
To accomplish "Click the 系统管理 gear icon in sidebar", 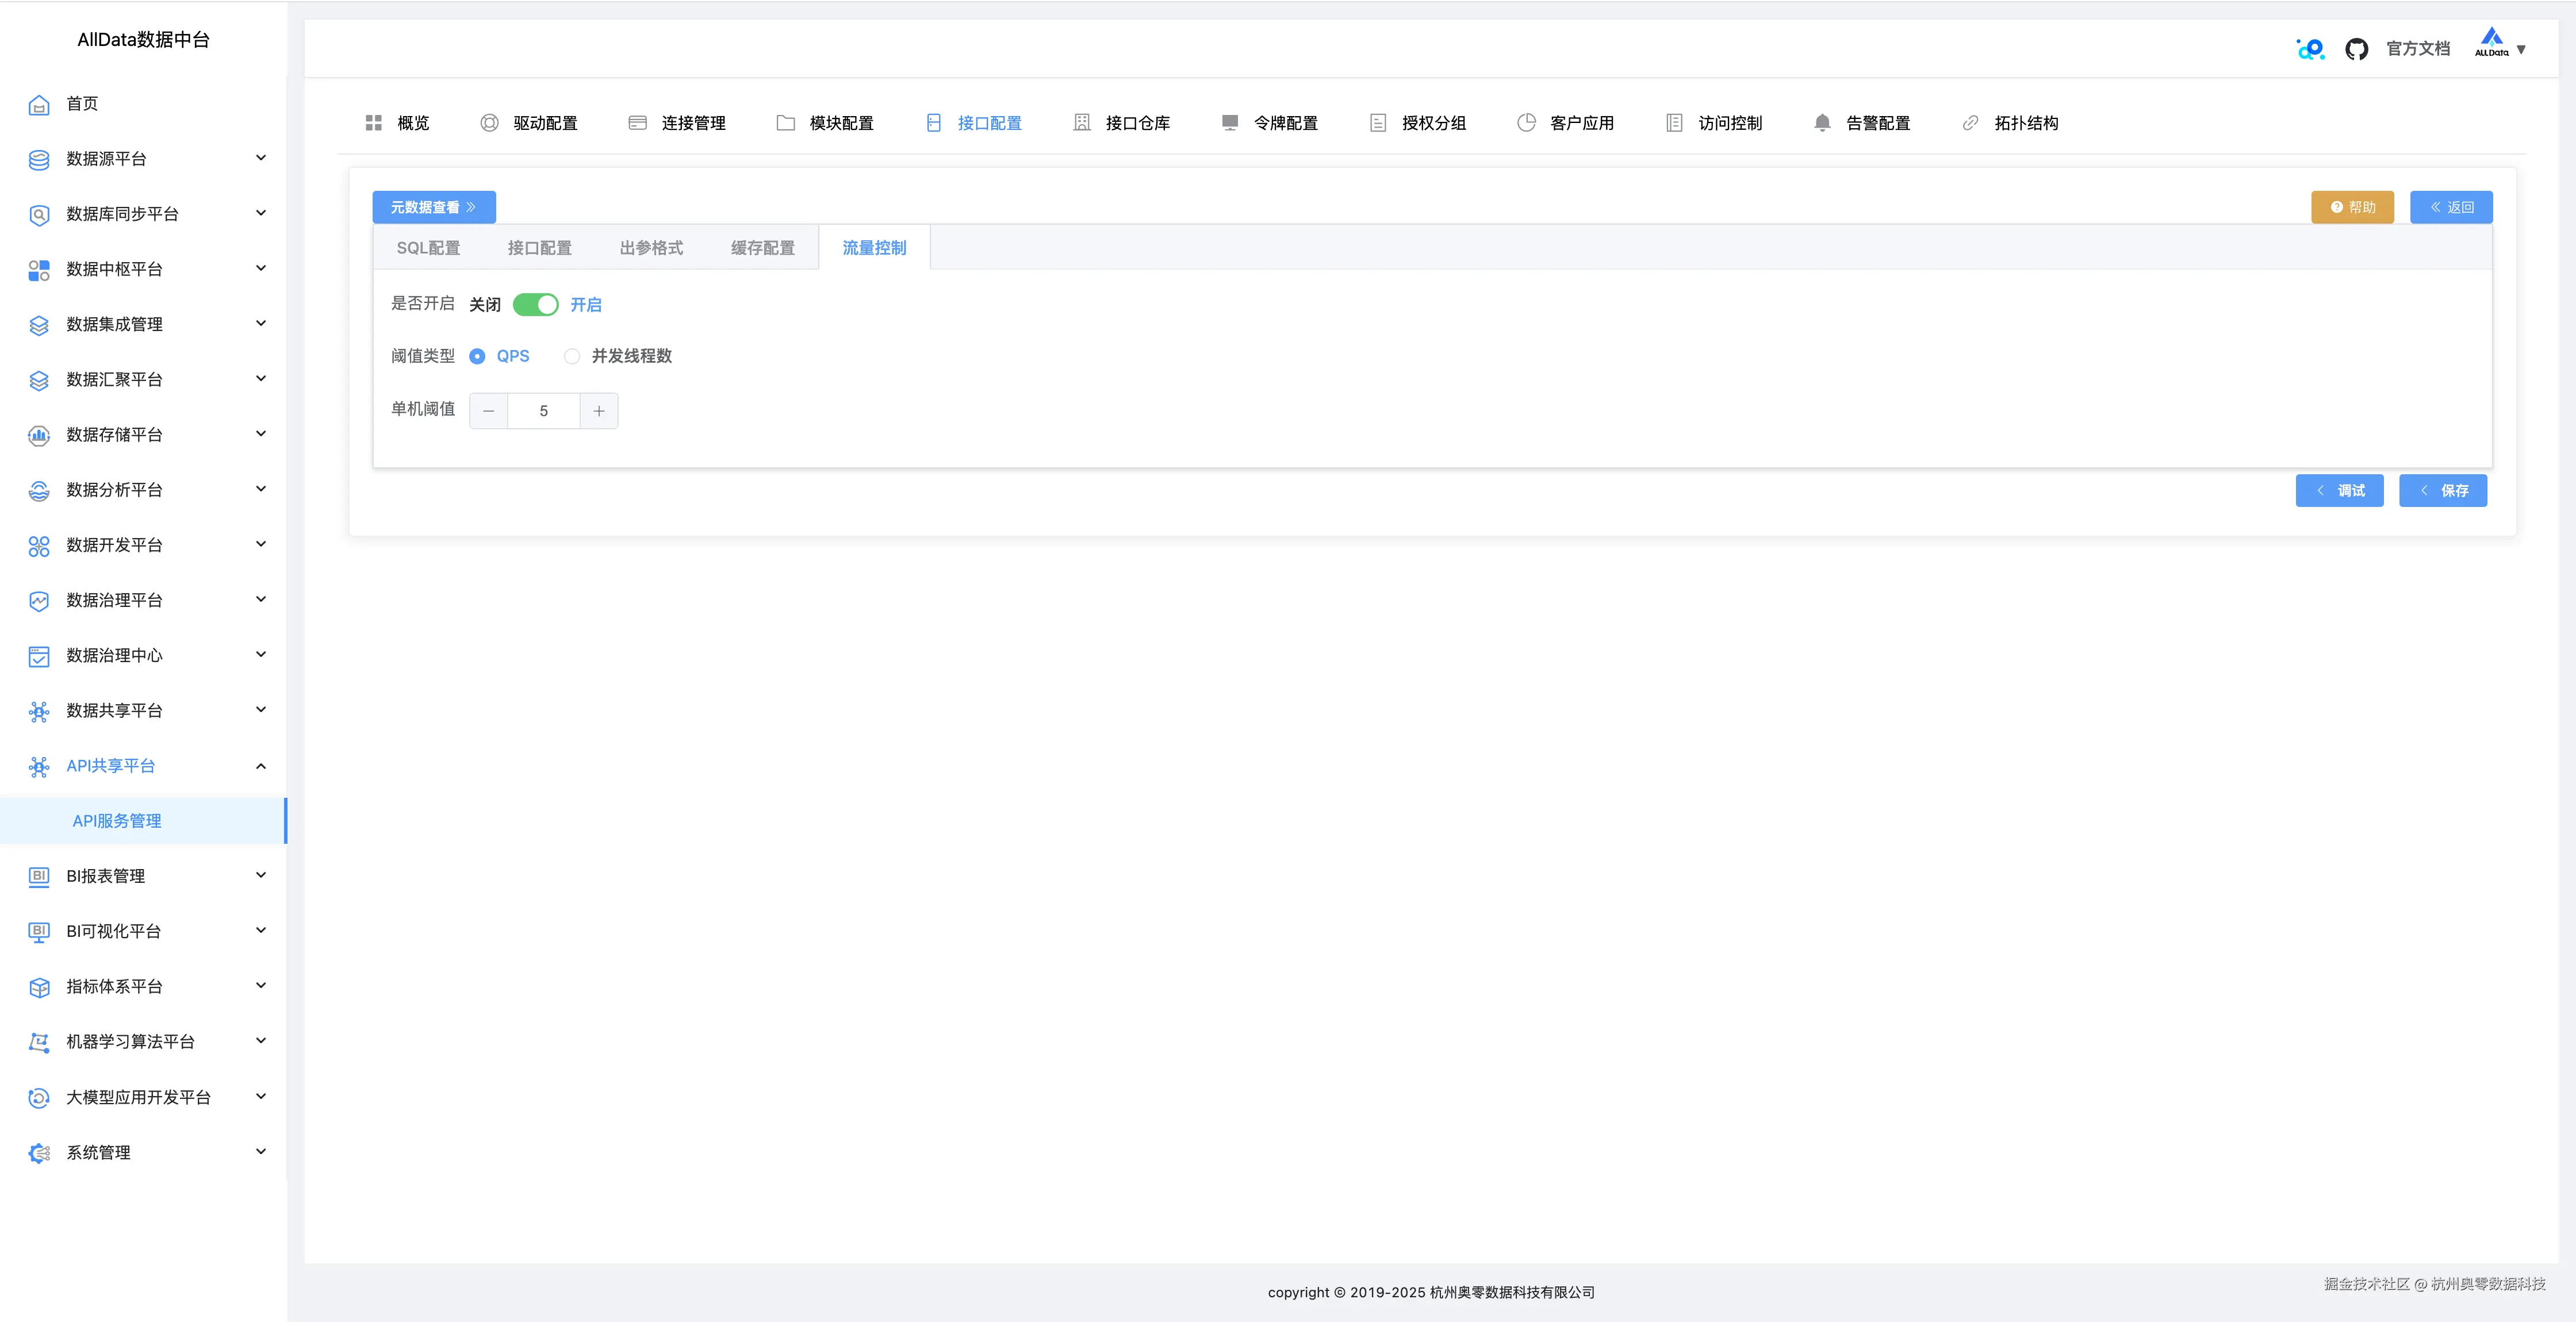I will 39,1153.
